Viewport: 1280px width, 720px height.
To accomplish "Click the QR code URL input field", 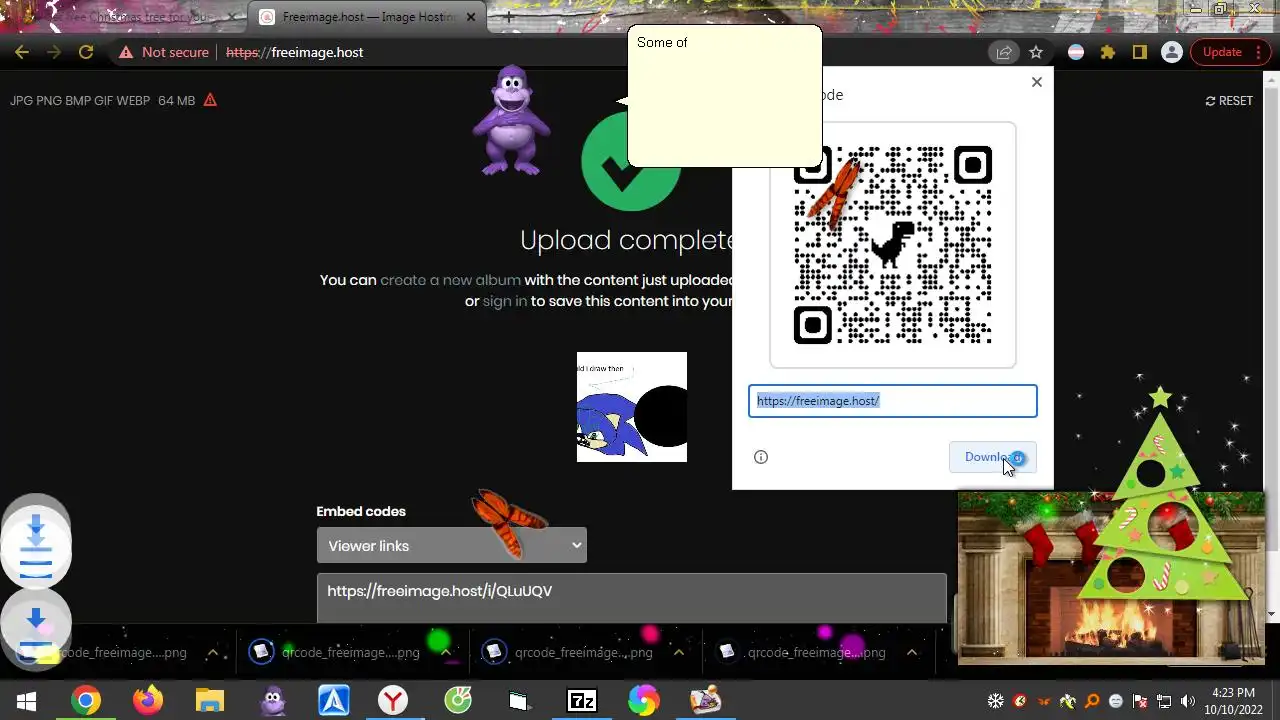I will pyautogui.click(x=893, y=401).
